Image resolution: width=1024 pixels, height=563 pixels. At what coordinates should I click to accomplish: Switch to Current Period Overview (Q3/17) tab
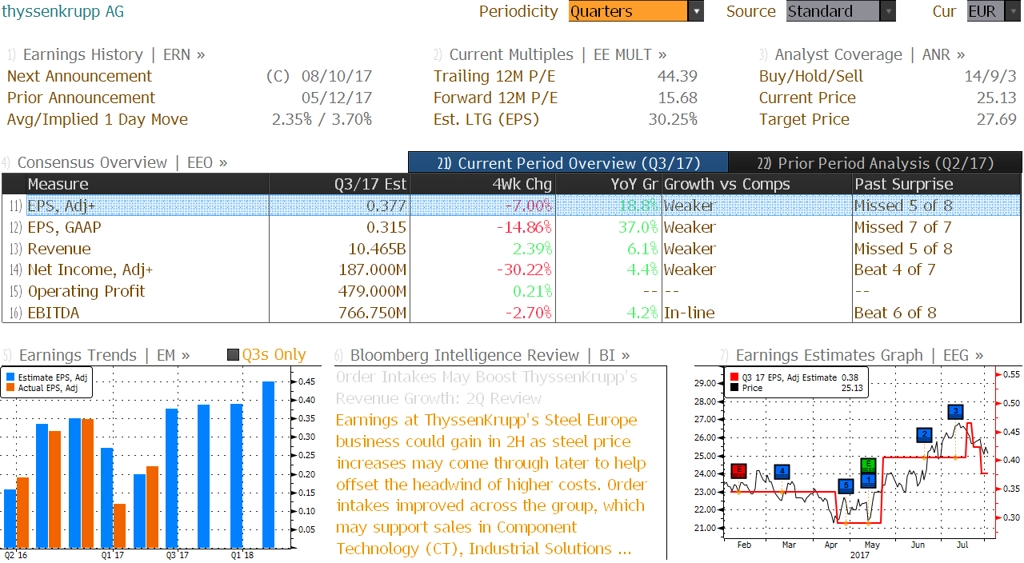tap(568, 163)
